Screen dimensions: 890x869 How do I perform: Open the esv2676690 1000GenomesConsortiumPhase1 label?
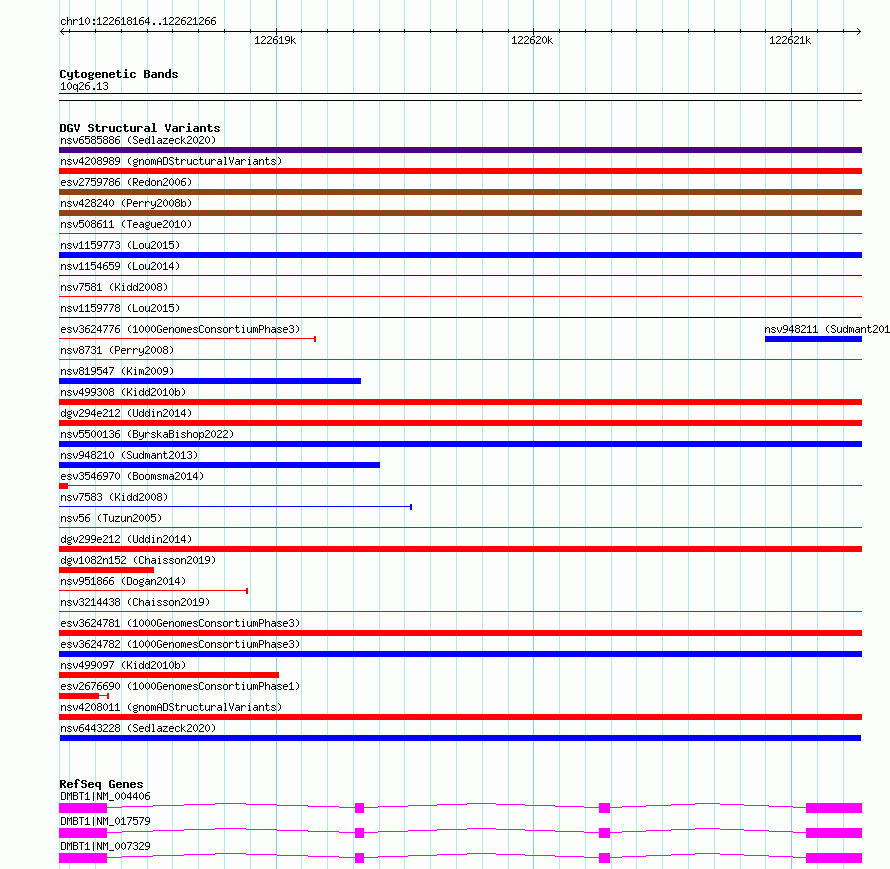[180, 686]
